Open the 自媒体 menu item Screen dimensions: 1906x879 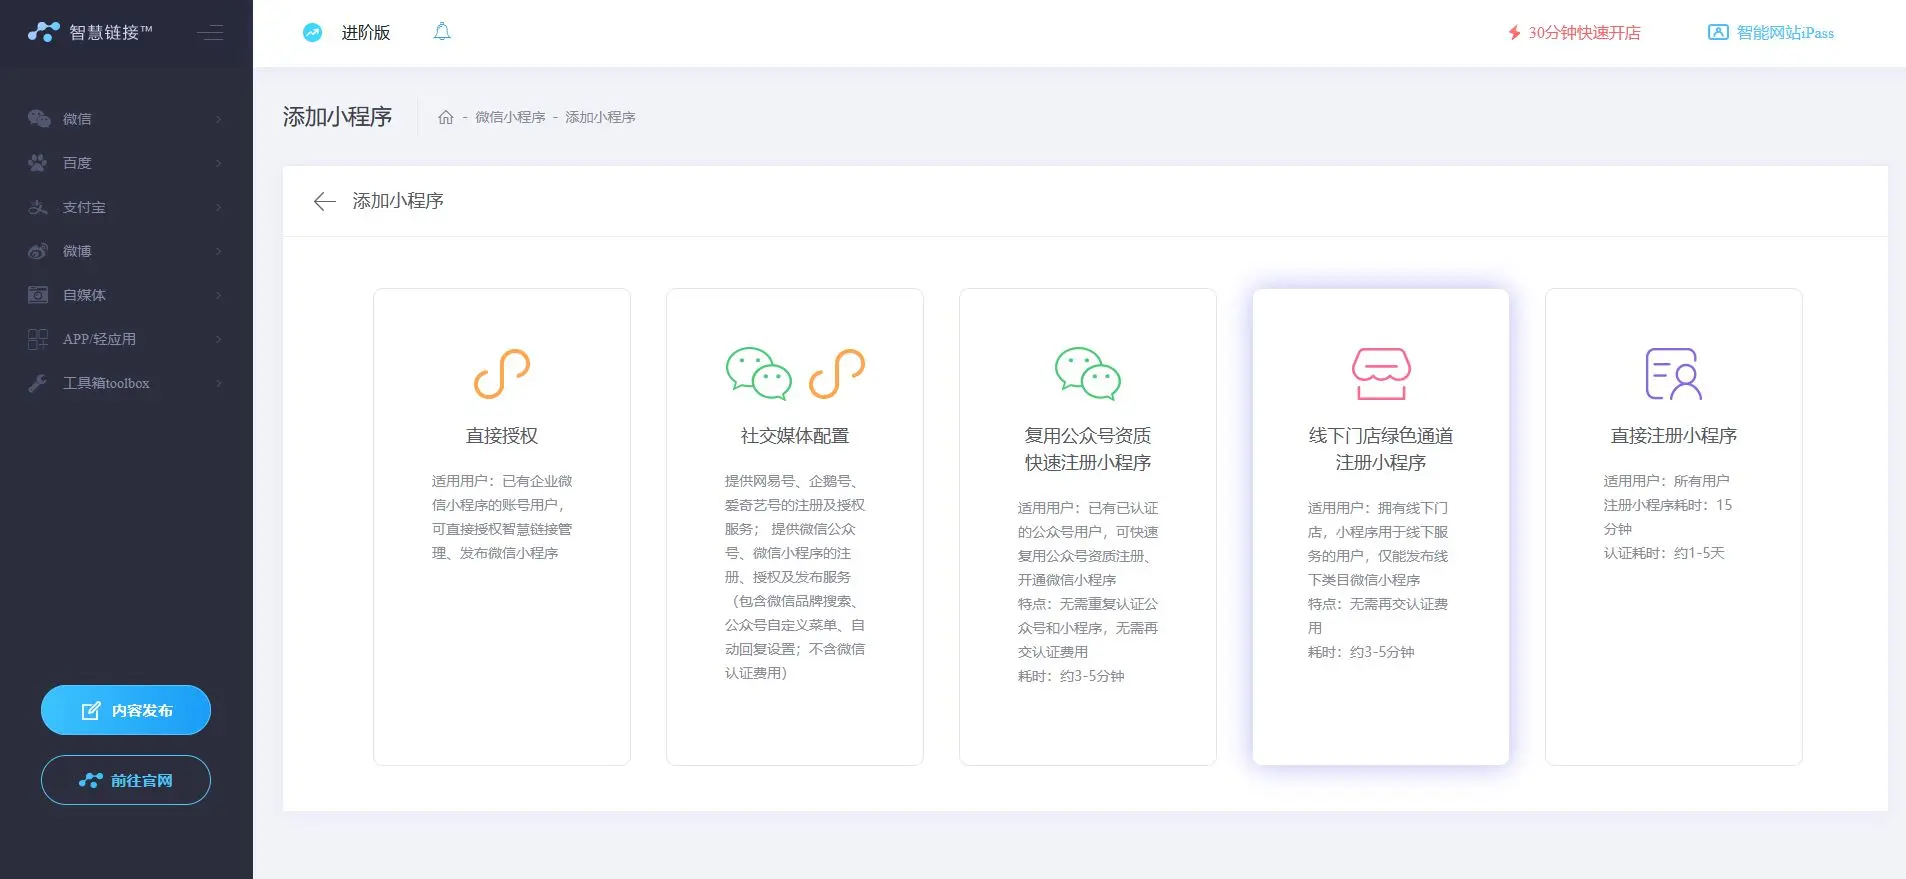point(125,295)
